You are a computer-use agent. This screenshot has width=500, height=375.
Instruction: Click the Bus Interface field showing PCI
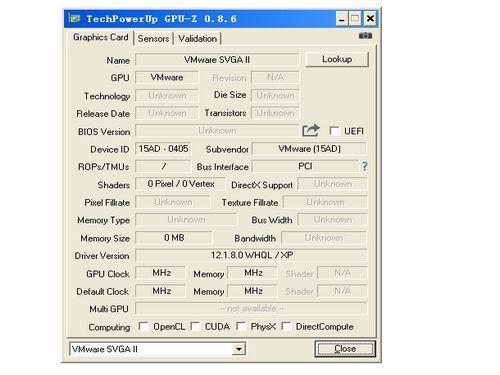coord(305,166)
